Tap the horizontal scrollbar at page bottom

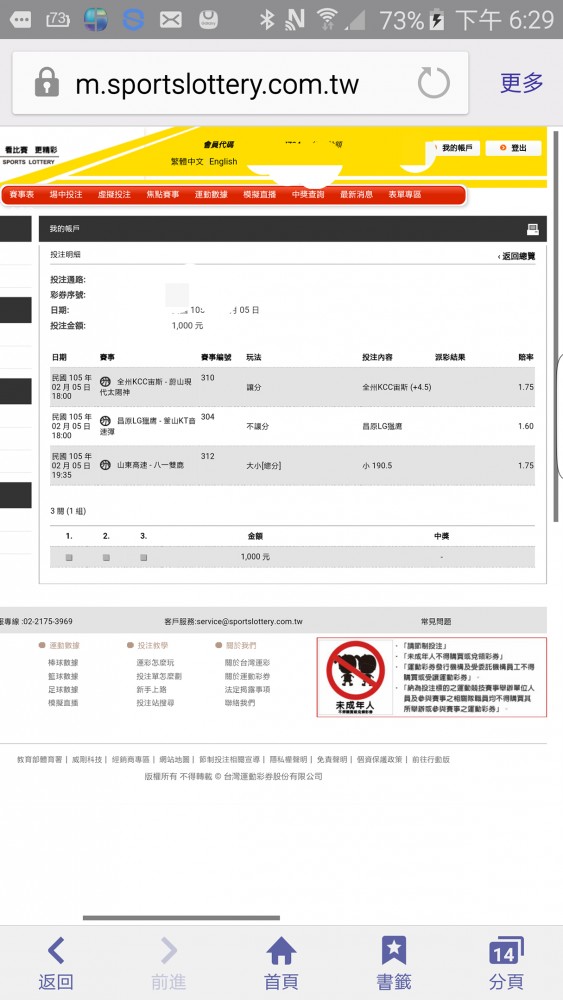pos(181,918)
